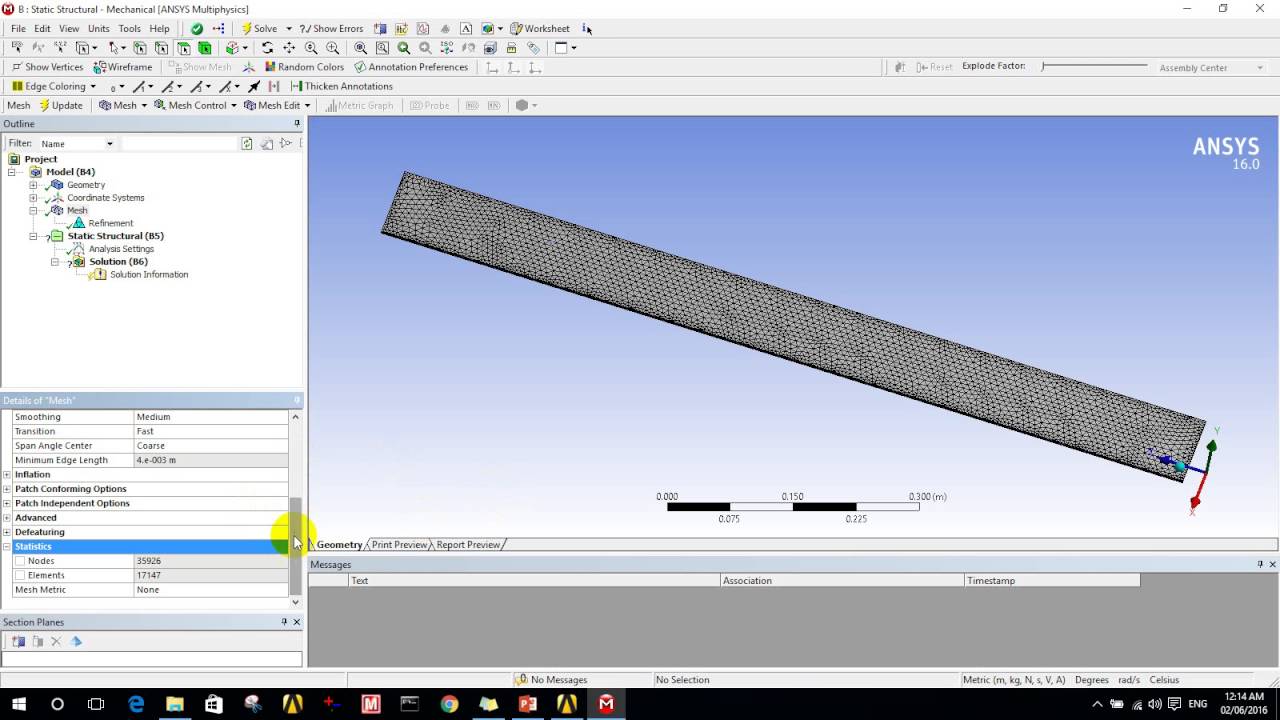Select the Vertex selection filter
The image size is (1280, 720).
pos(139,48)
